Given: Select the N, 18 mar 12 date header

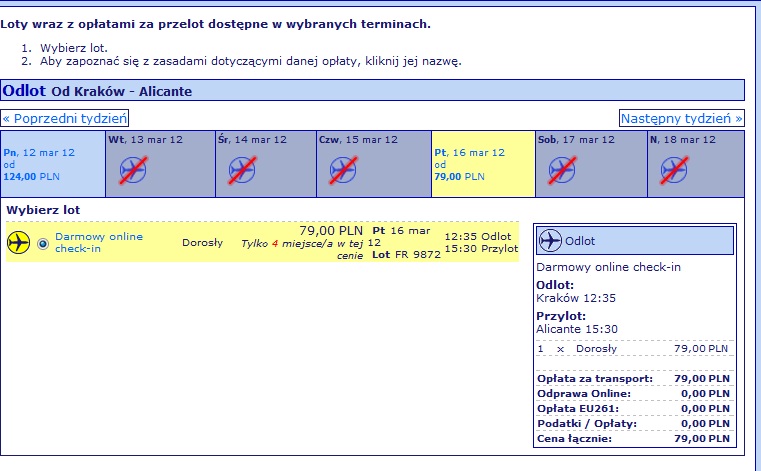Looking at the screenshot, I should tap(683, 140).
